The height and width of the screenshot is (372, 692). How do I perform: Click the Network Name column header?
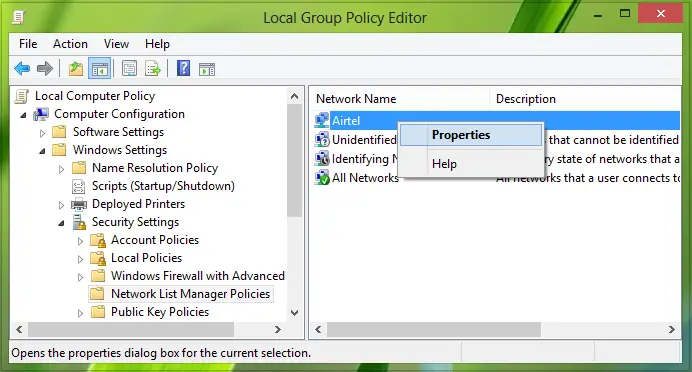pyautogui.click(x=400, y=99)
